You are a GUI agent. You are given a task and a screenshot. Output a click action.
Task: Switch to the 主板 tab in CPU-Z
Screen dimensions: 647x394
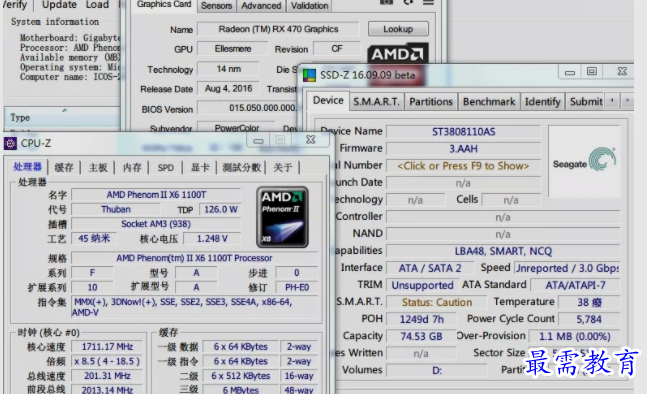coord(98,168)
